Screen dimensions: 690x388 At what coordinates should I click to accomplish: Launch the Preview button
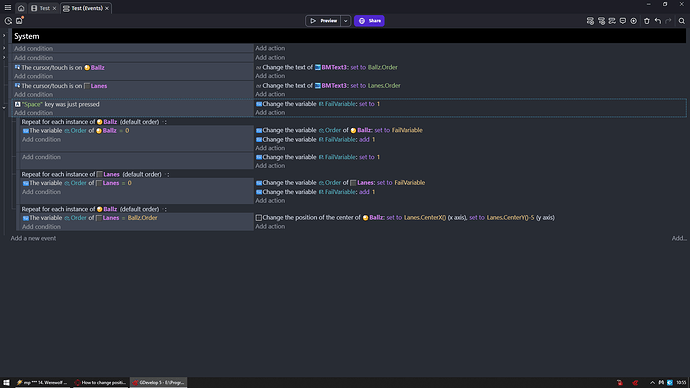pos(323,21)
